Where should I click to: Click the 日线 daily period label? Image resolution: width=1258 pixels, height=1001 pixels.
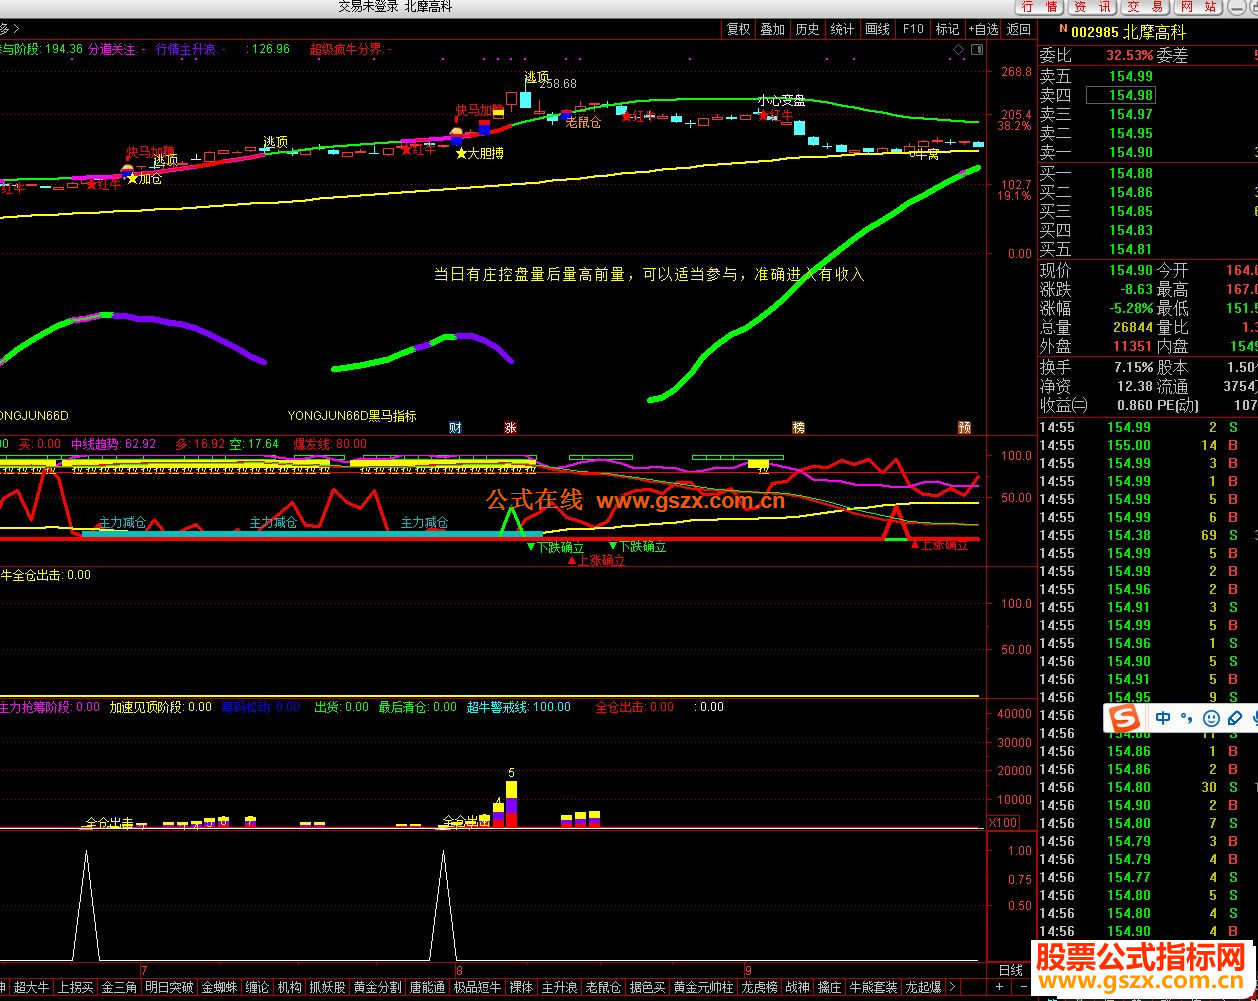(1011, 970)
